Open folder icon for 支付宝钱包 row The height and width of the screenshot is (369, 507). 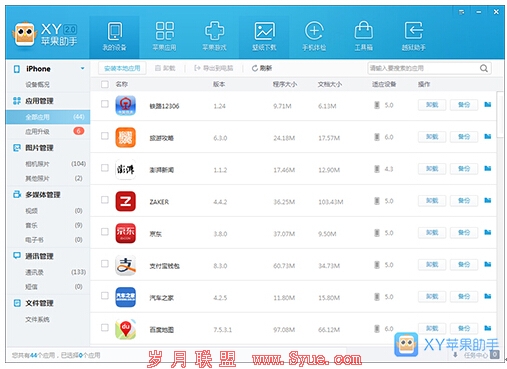click(487, 264)
